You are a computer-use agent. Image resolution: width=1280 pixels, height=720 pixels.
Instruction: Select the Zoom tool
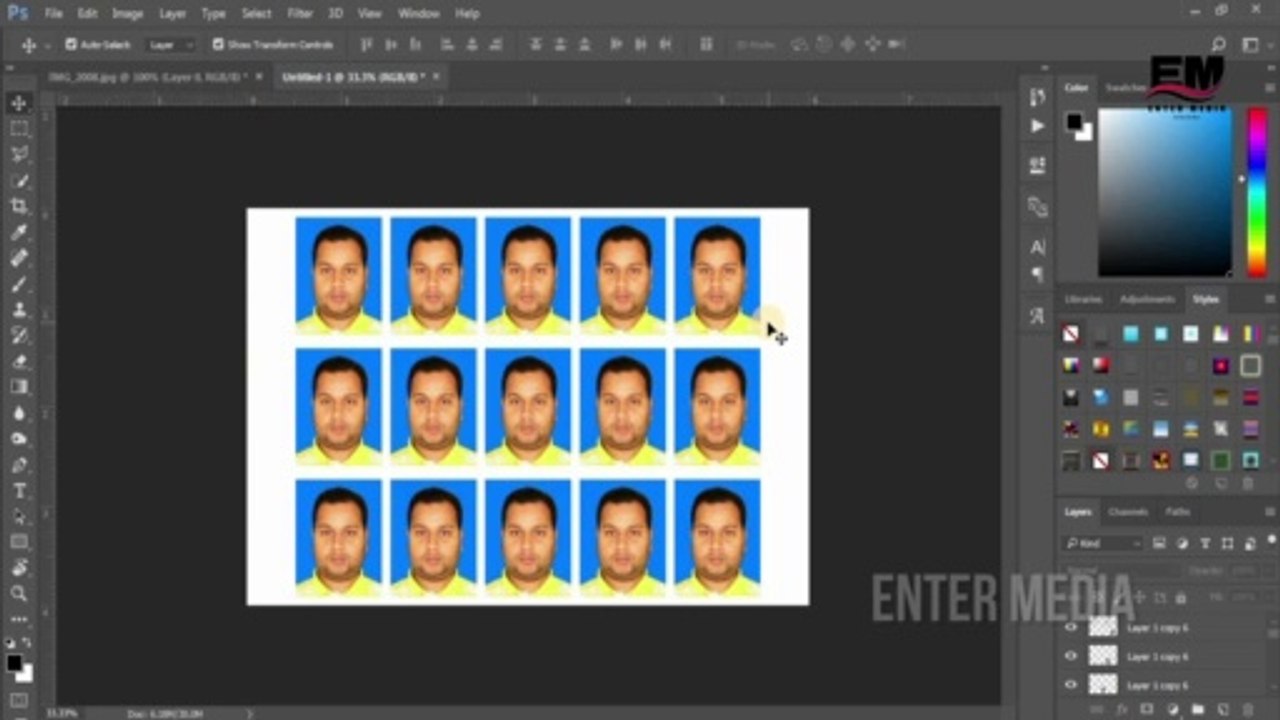pyautogui.click(x=19, y=594)
